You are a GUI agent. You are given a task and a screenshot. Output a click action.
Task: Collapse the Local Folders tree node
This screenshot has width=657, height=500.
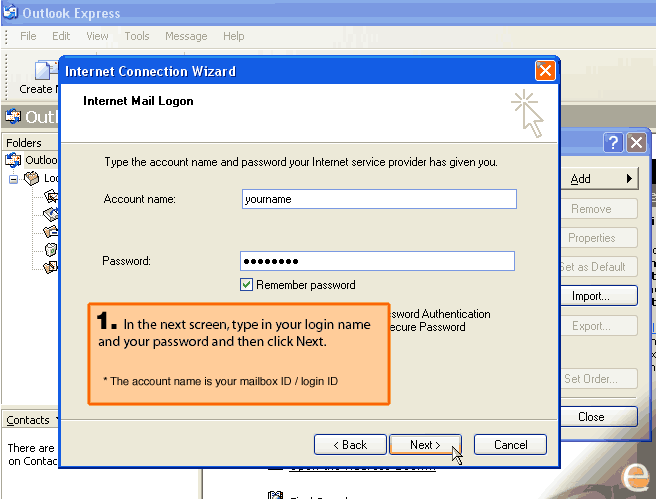[13, 179]
